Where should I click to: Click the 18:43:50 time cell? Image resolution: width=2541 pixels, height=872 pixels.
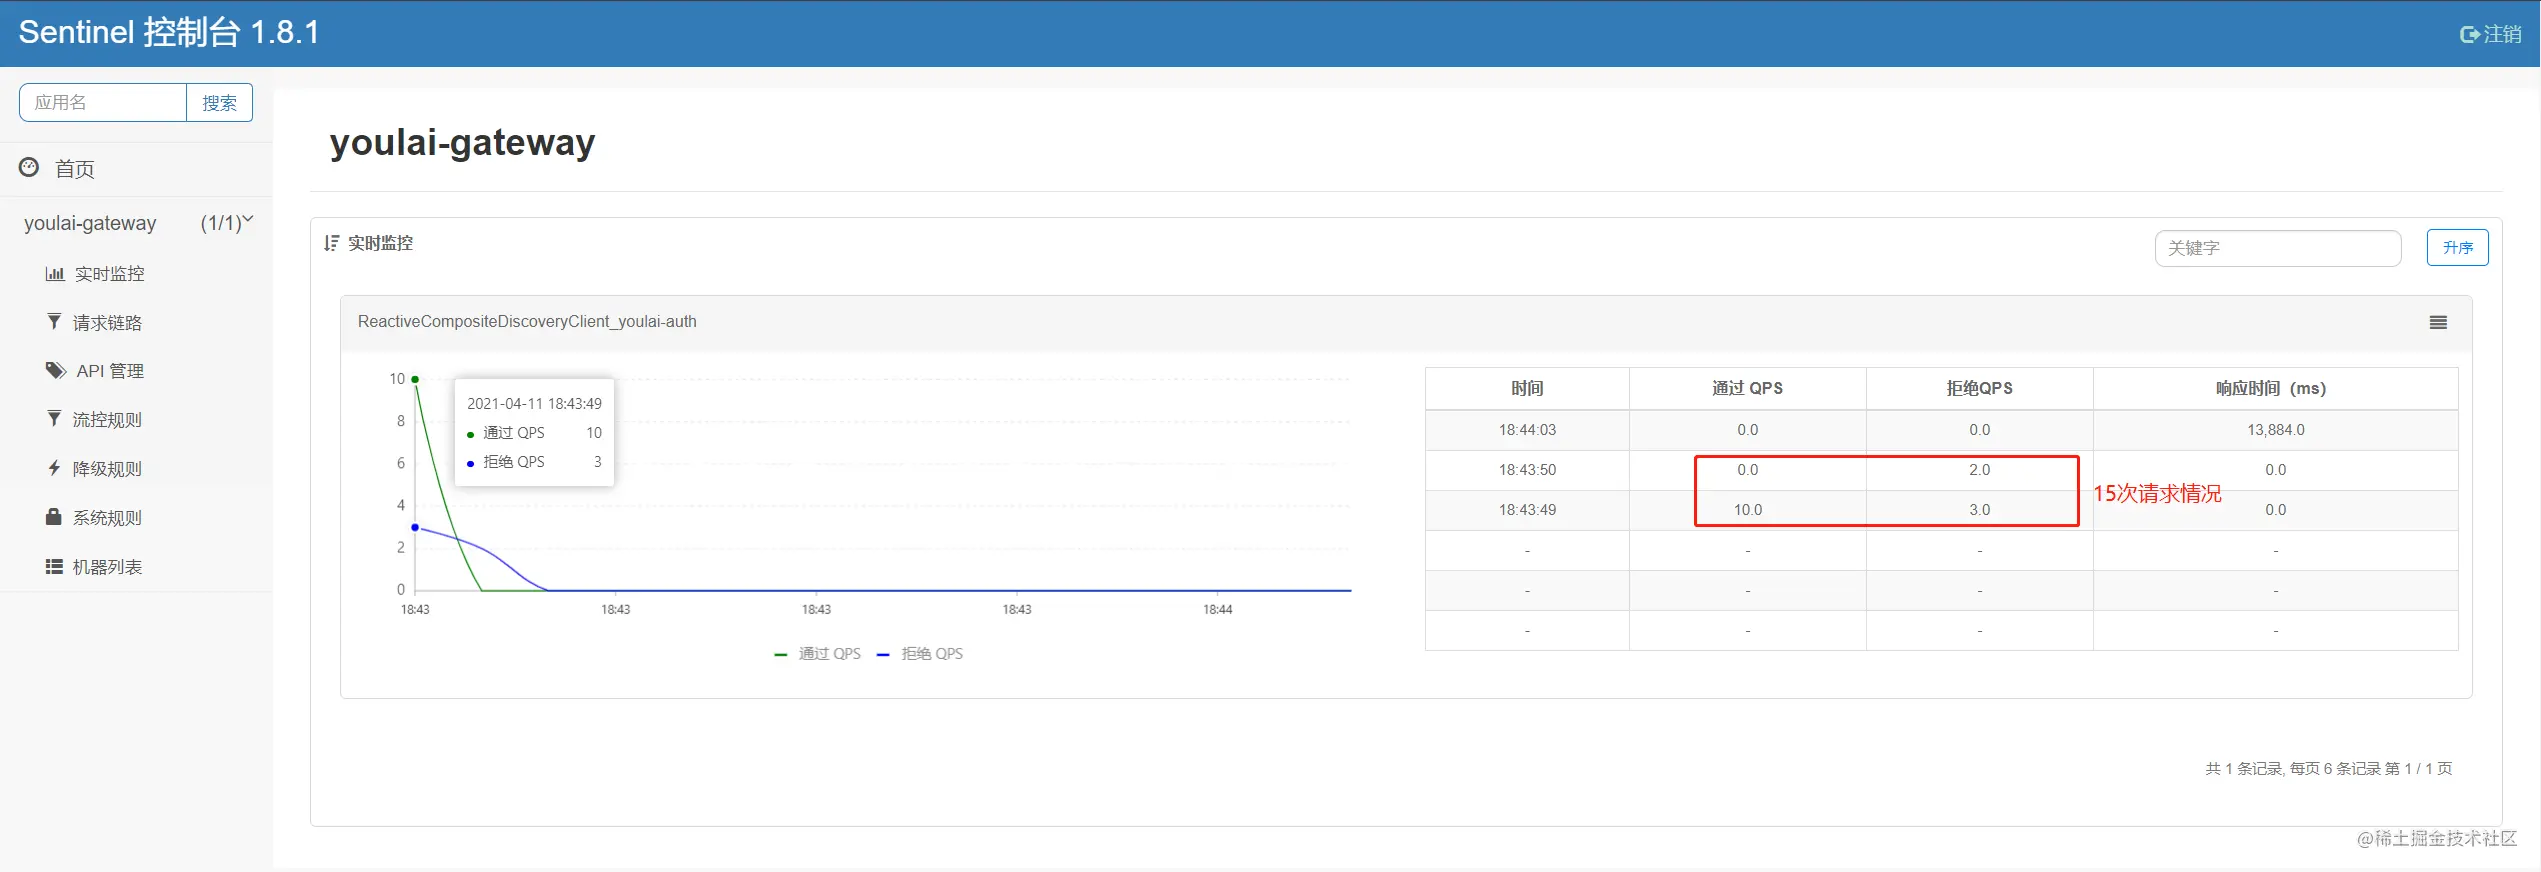pyautogui.click(x=1527, y=470)
